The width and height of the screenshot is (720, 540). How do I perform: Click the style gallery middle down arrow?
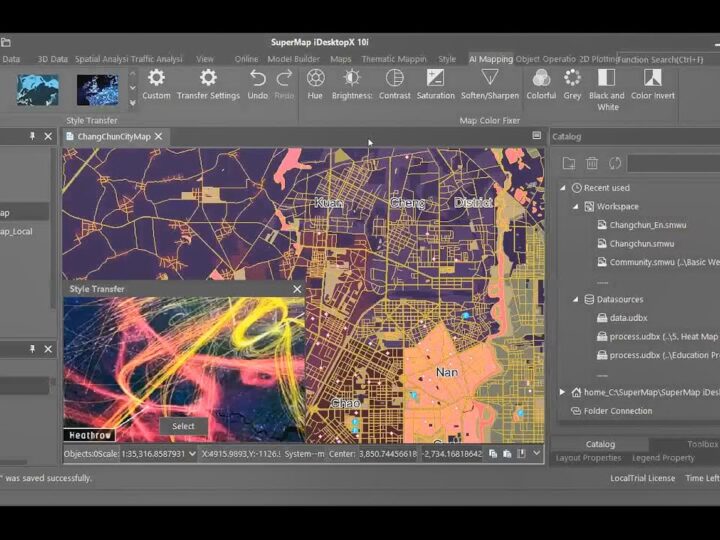(x=132, y=88)
